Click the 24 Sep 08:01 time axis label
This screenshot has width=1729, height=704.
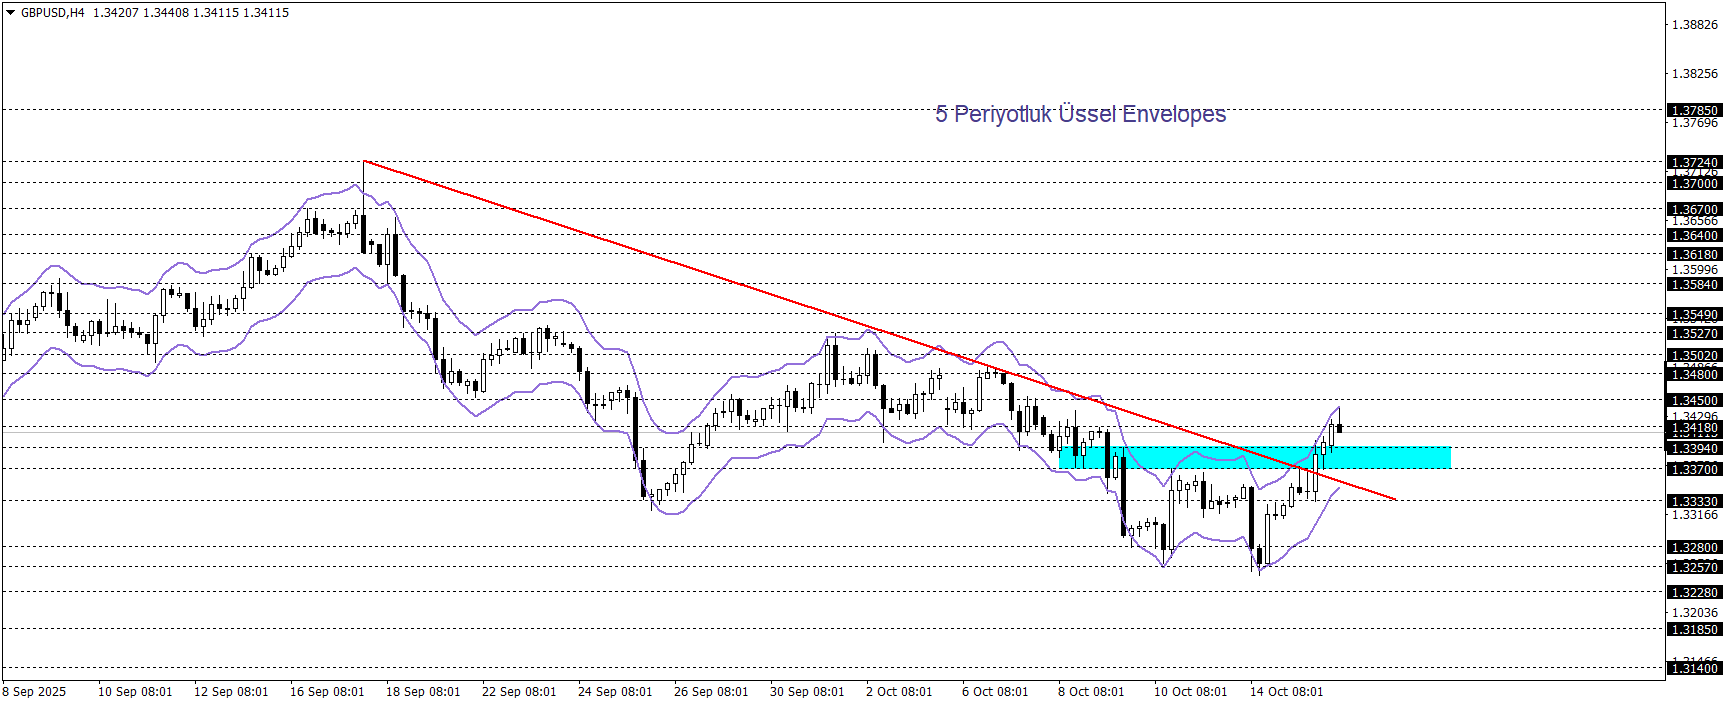(615, 691)
